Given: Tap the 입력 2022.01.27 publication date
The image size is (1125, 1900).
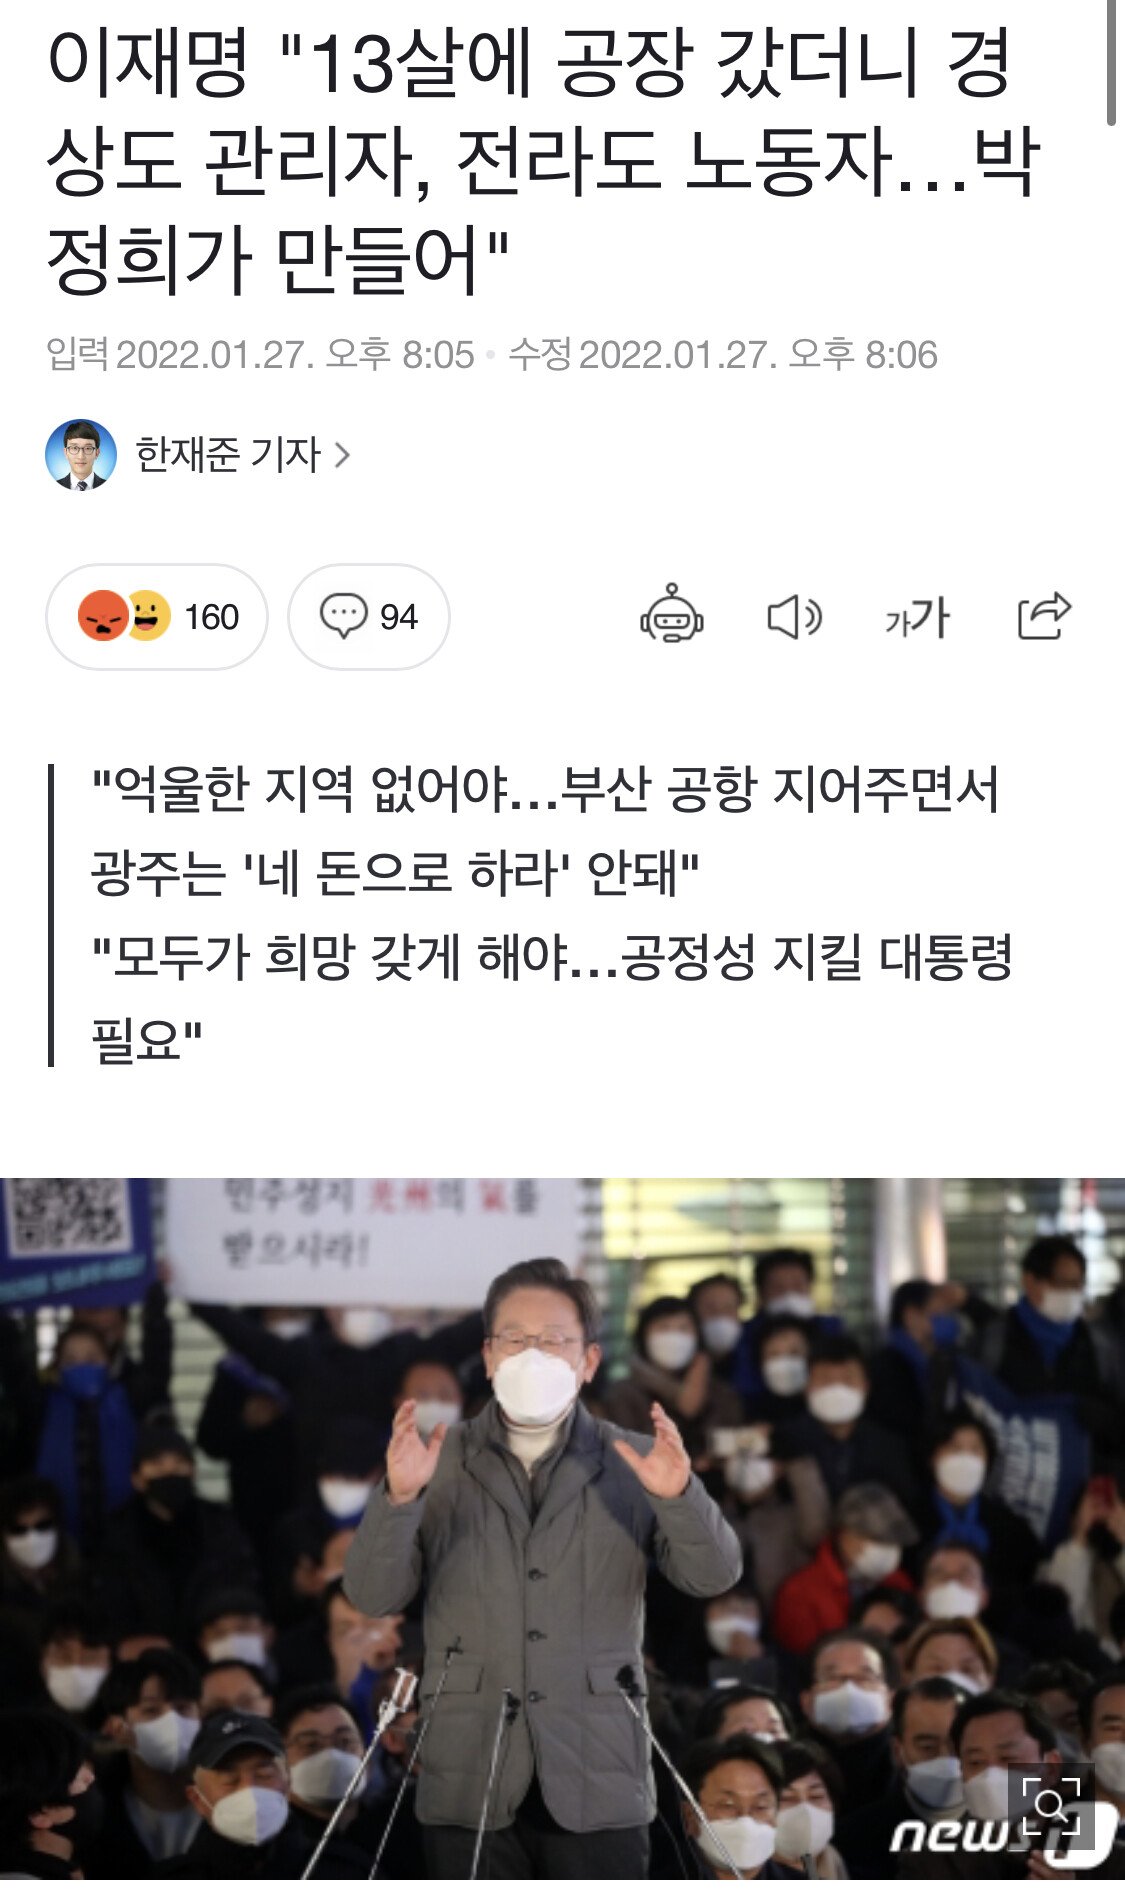Looking at the screenshot, I should pyautogui.click(x=260, y=355).
